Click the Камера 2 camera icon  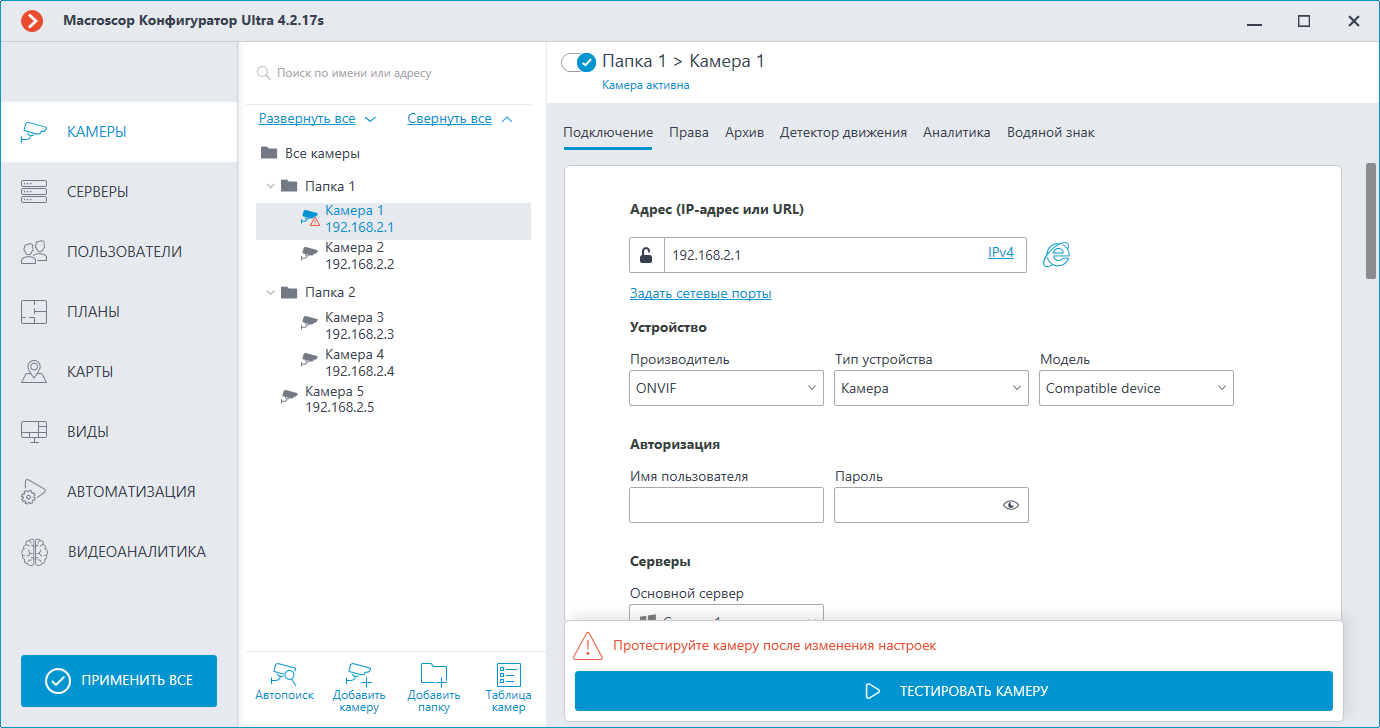[x=309, y=255]
